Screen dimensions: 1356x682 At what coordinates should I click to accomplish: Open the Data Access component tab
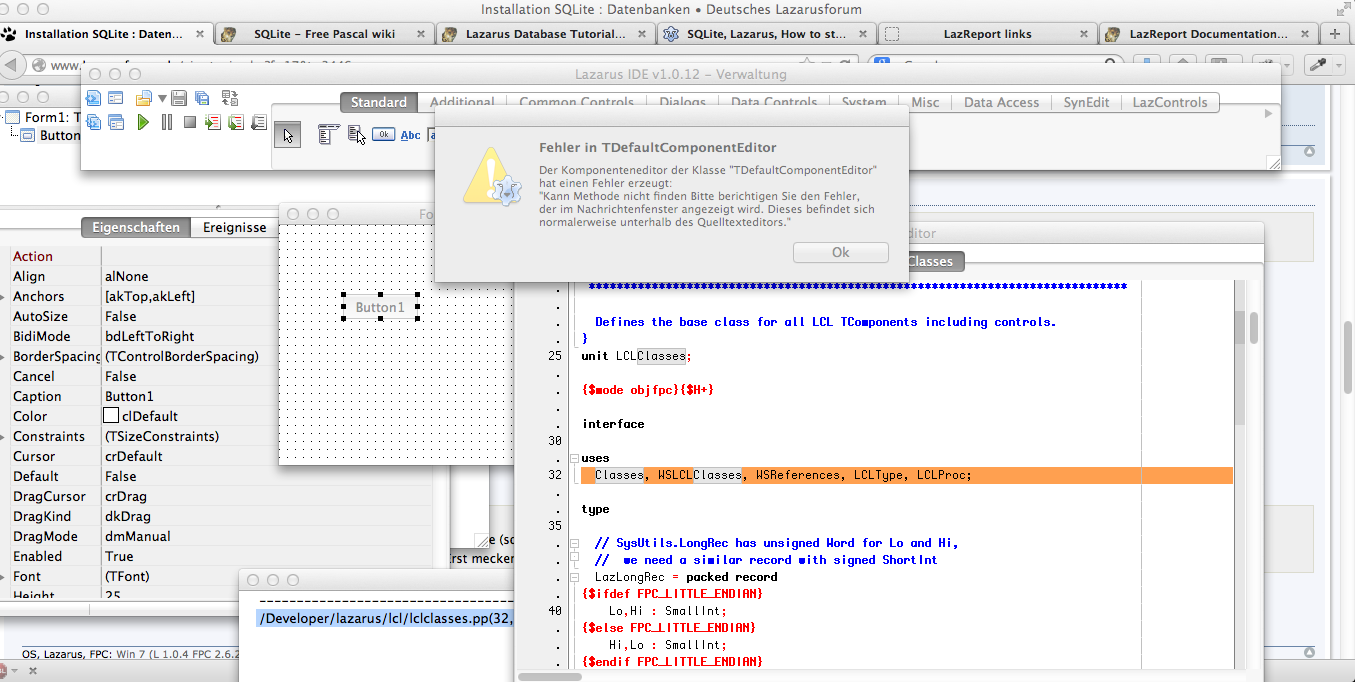point(1001,102)
